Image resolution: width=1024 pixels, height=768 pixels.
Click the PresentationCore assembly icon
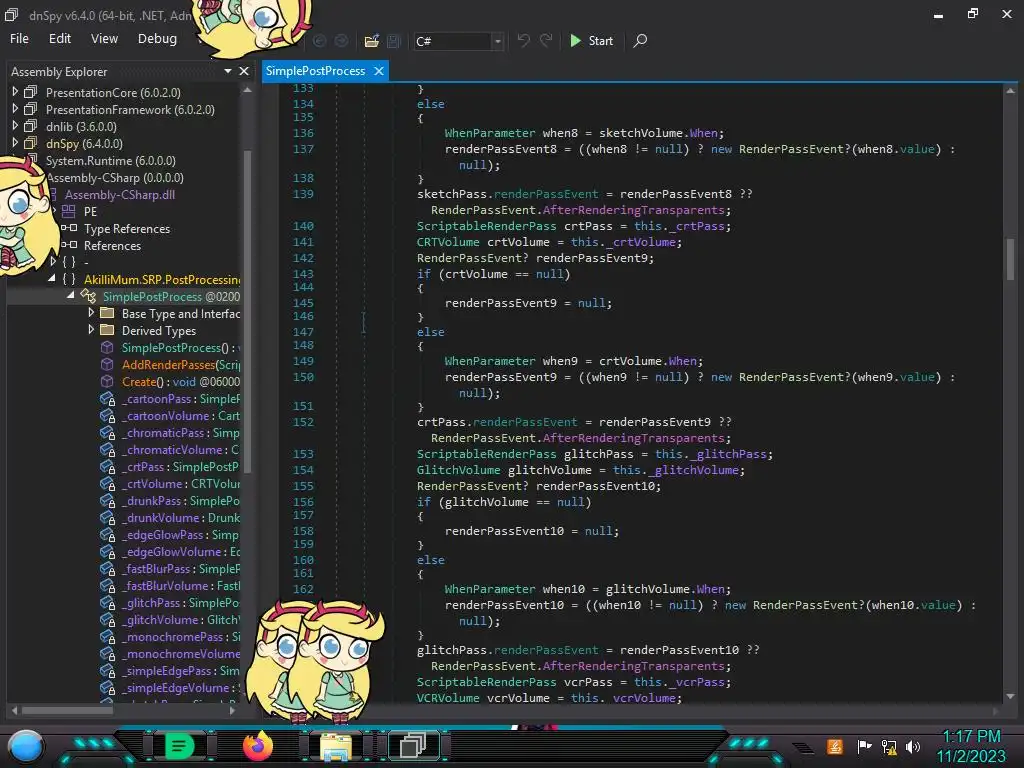(31, 92)
